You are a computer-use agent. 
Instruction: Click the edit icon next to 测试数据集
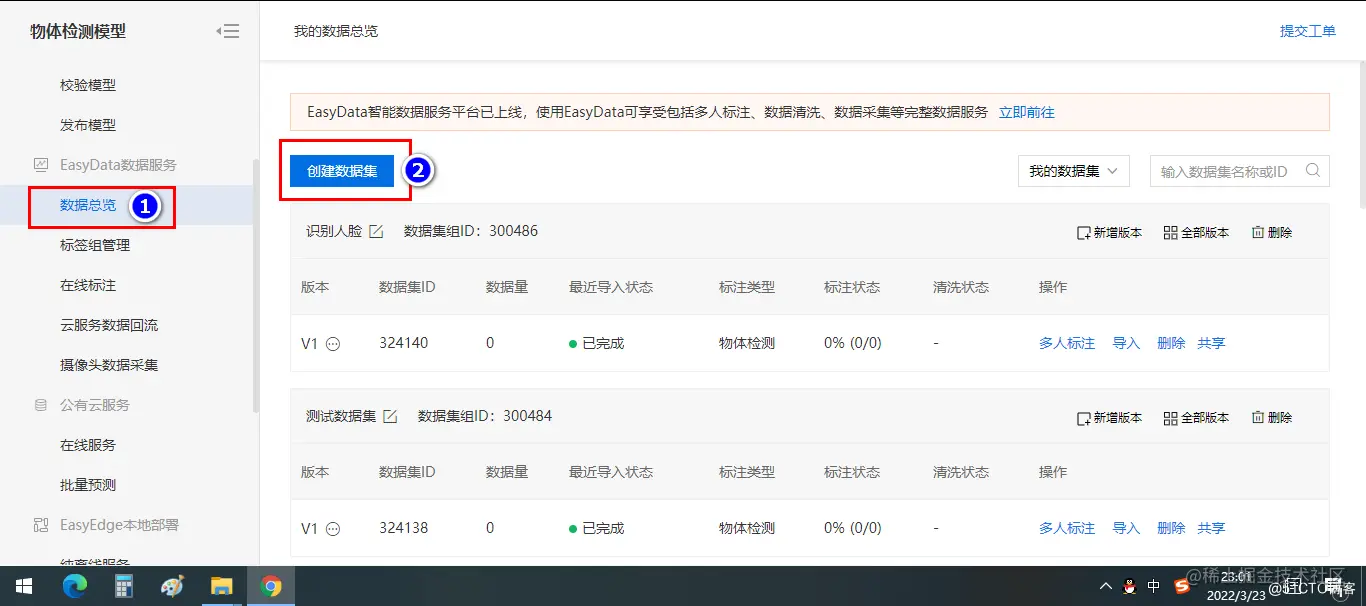[390, 416]
